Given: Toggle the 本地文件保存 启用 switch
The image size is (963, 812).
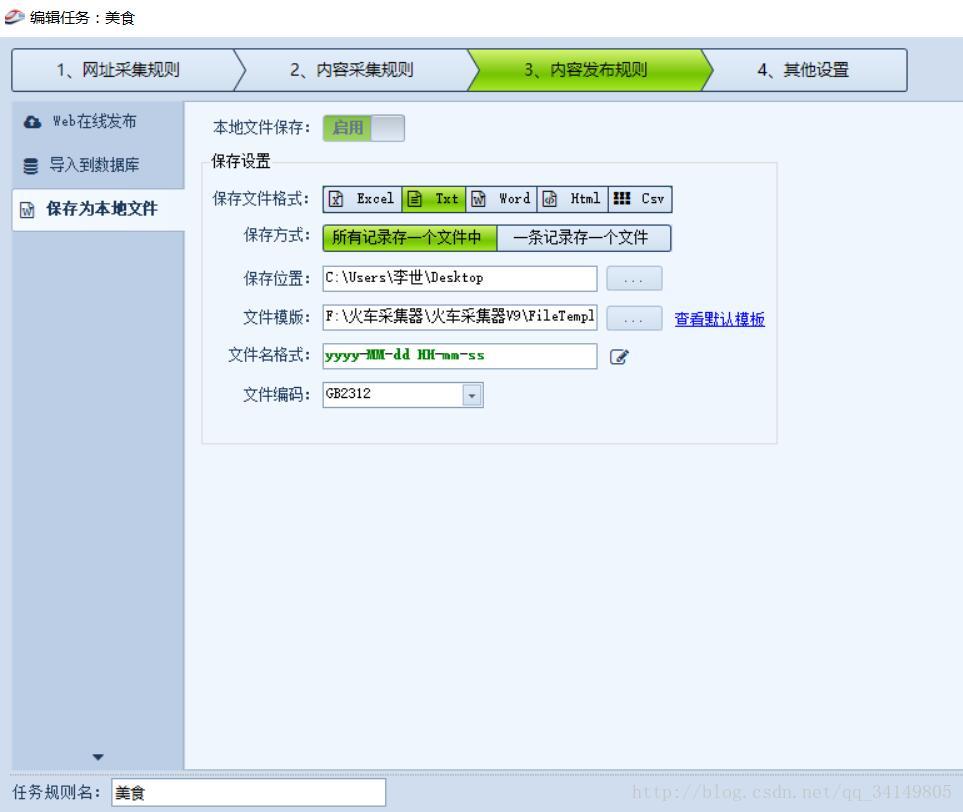Looking at the screenshot, I should click(364, 128).
